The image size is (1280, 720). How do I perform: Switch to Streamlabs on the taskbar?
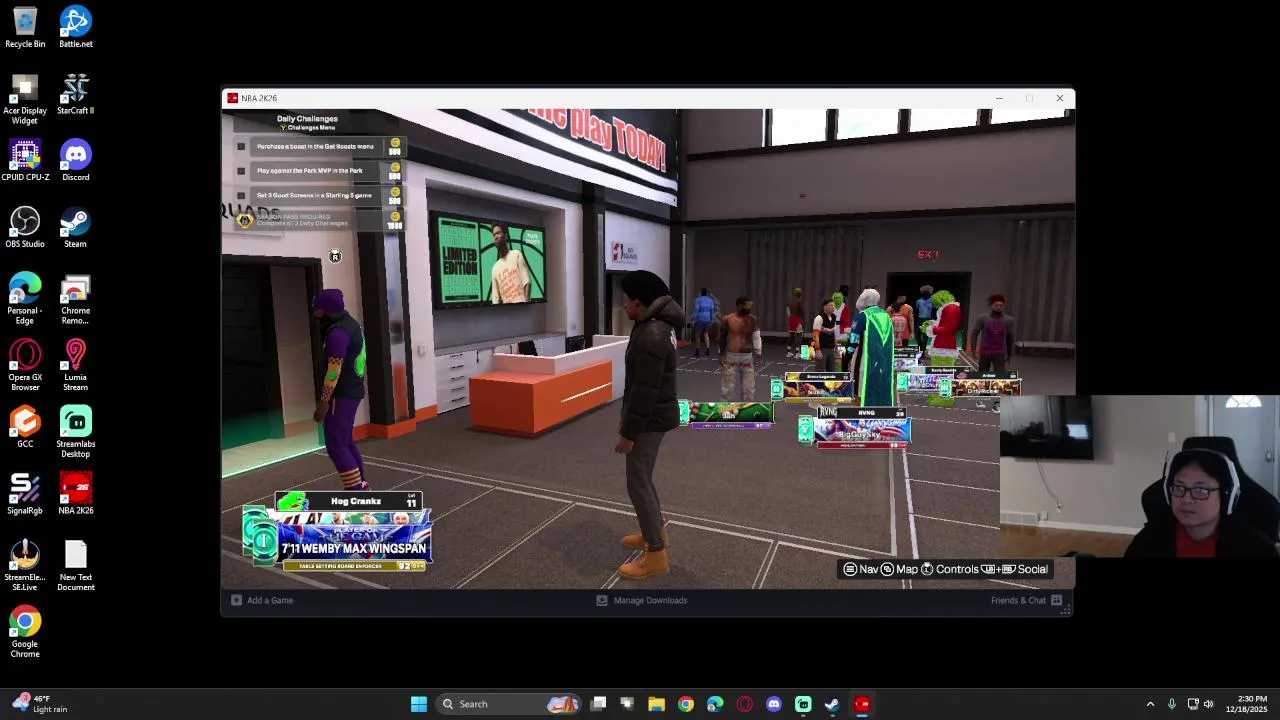(803, 704)
